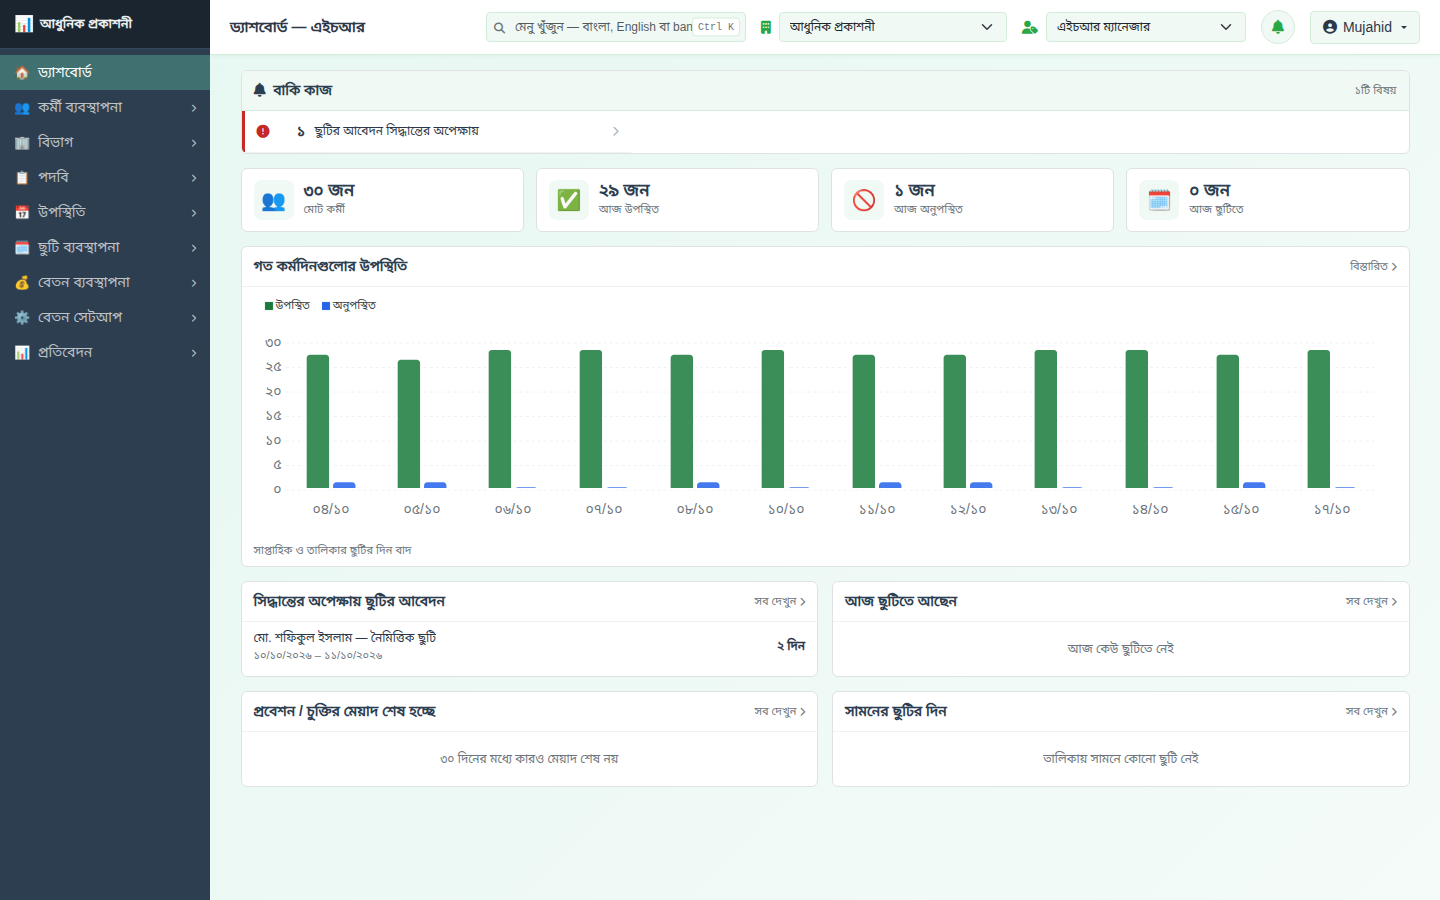This screenshot has width=1440, height=900.
Task: Click the bell icon beside বাকি কাজ heading
Action: click(260, 90)
